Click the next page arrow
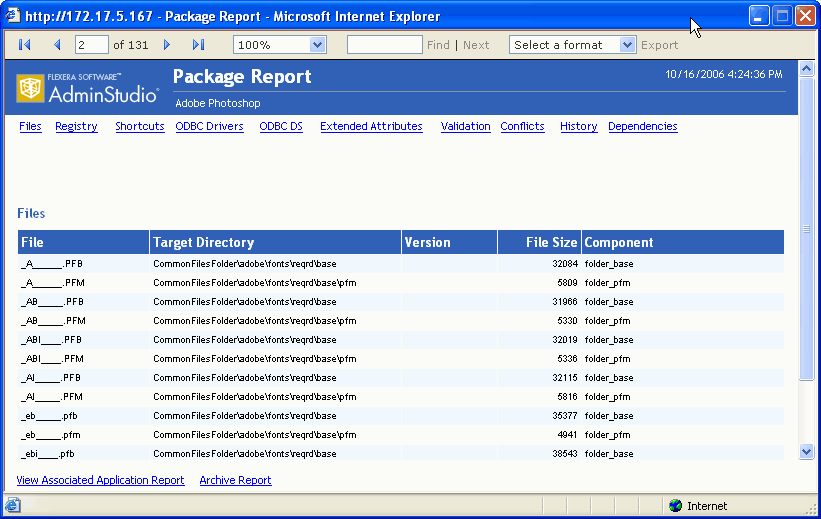This screenshot has width=821, height=519. 167,45
